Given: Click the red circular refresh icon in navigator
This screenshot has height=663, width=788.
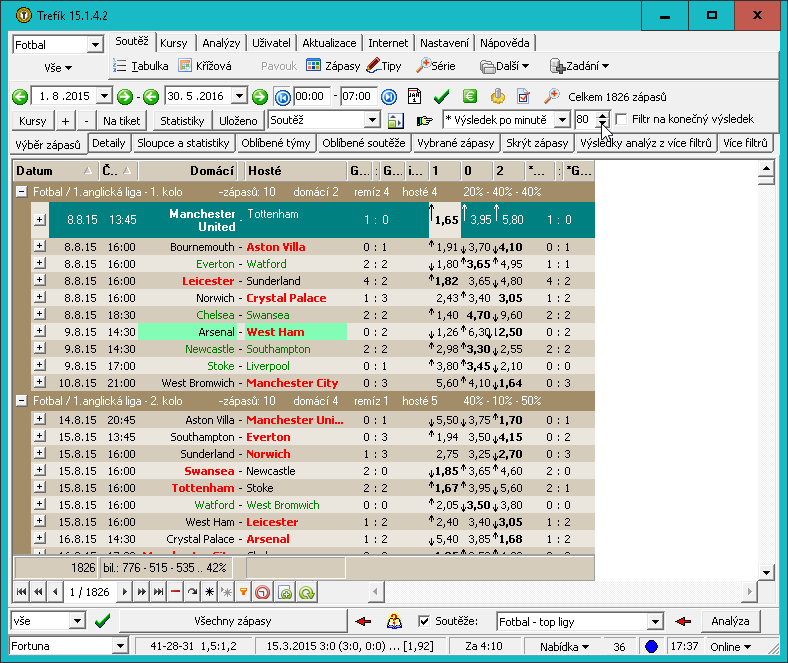Looking at the screenshot, I should tap(262, 592).
